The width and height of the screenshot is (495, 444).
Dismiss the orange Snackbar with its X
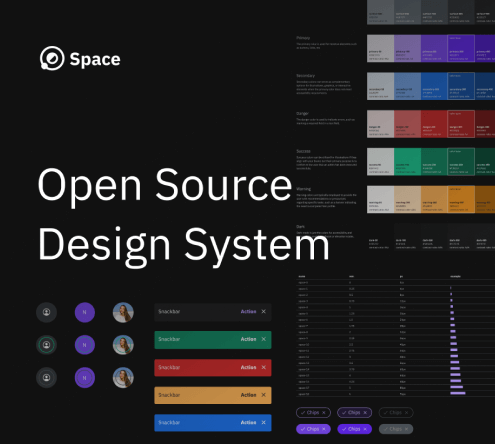pos(264,395)
